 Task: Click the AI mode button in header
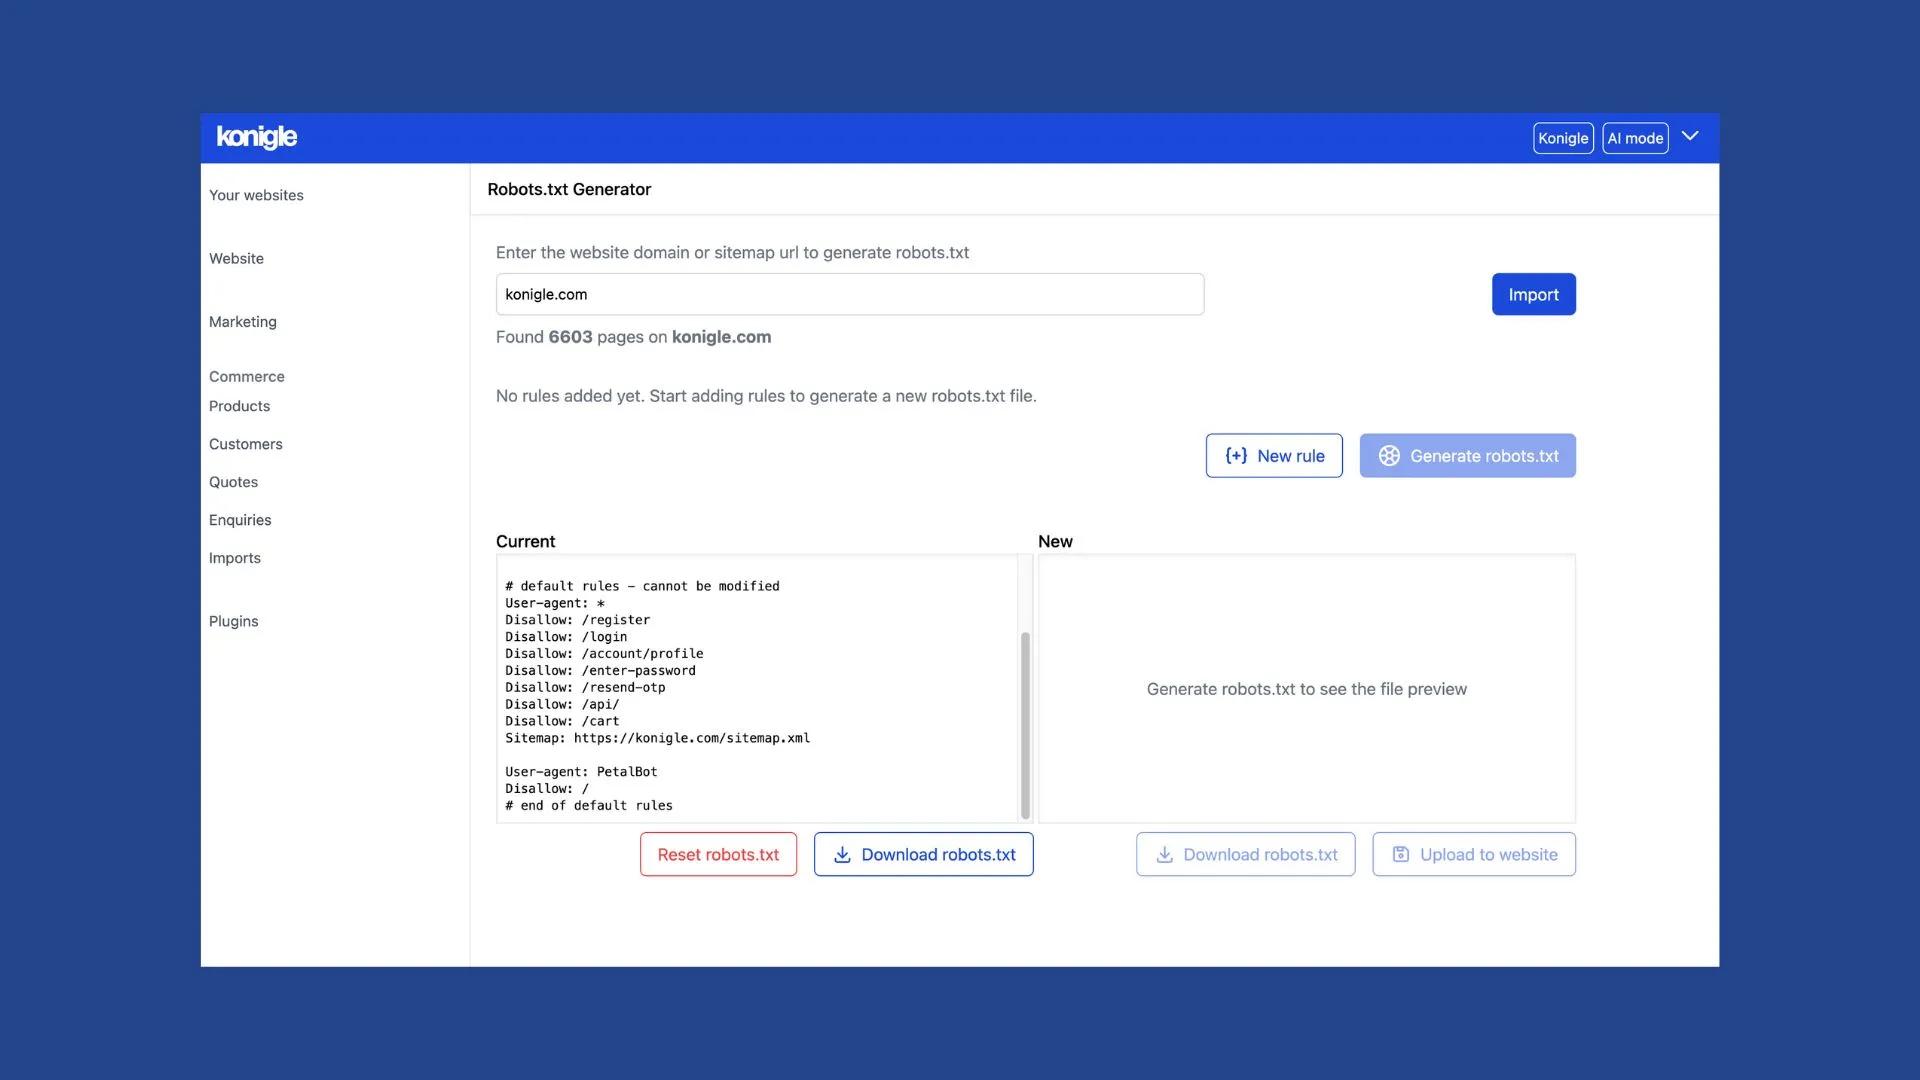click(x=1635, y=137)
